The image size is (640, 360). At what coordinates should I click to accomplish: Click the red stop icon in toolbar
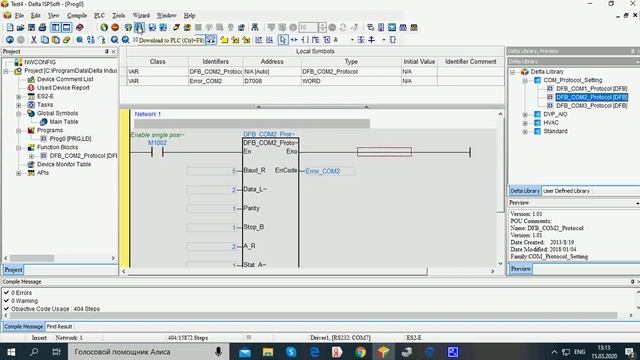tap(115, 27)
